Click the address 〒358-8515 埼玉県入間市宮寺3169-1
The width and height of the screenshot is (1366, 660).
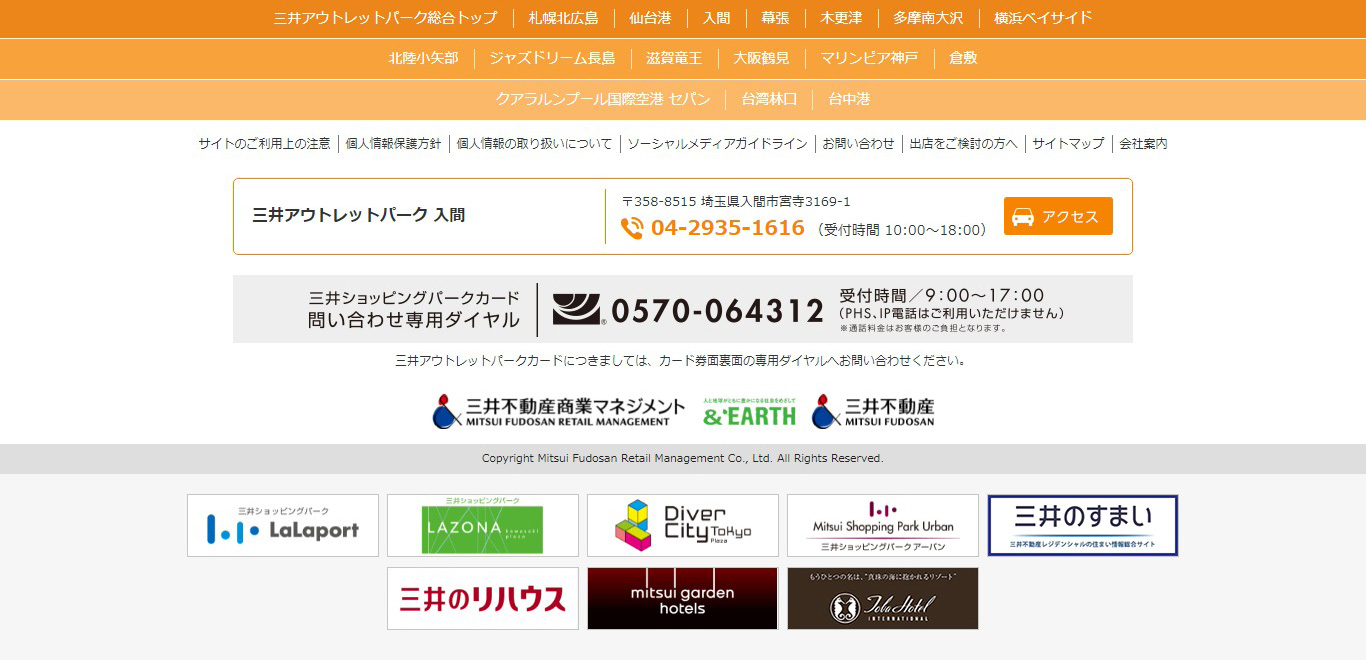[736, 201]
